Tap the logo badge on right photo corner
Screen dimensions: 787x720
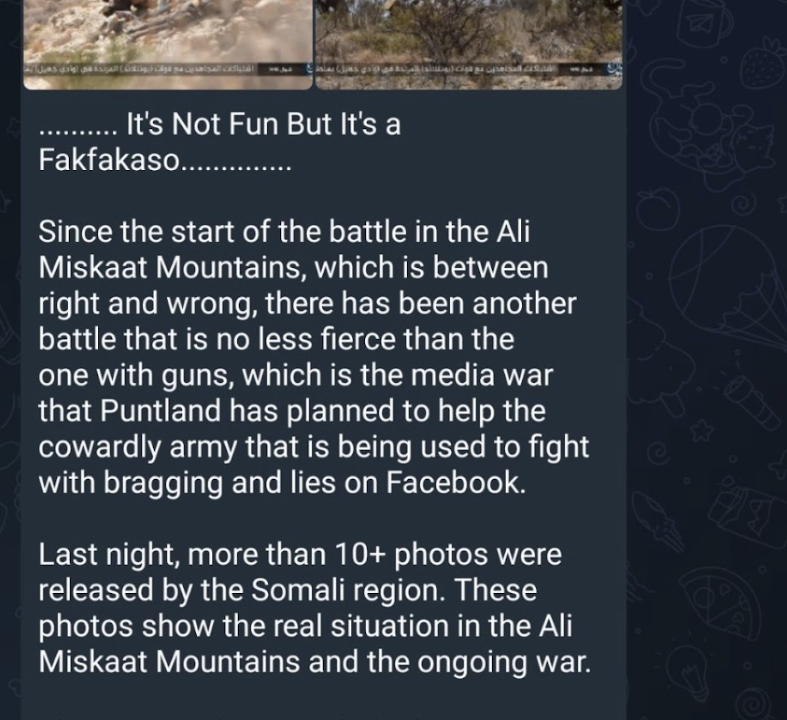(x=614, y=68)
